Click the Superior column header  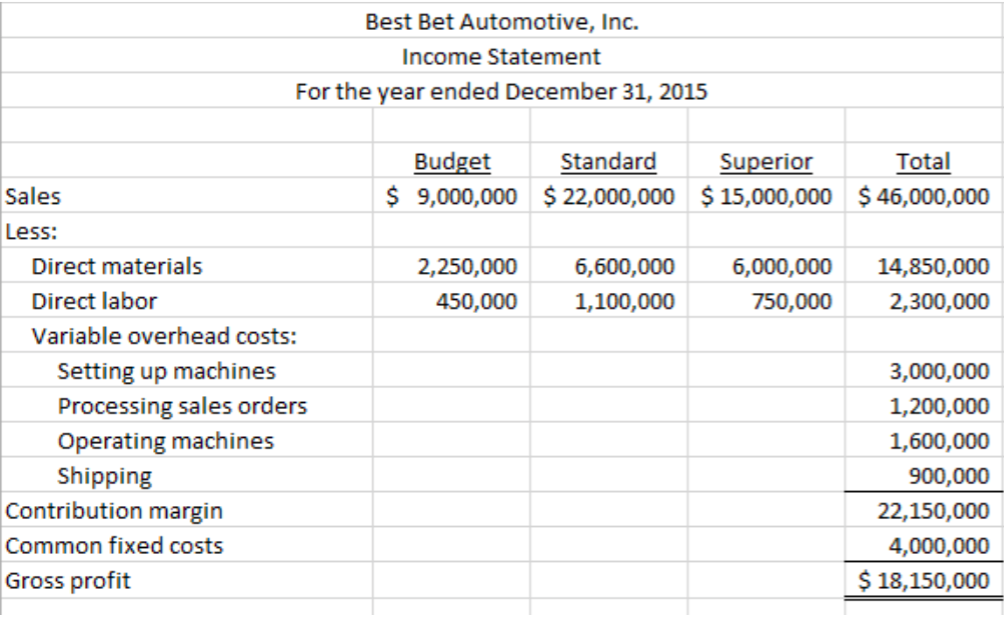point(766,162)
